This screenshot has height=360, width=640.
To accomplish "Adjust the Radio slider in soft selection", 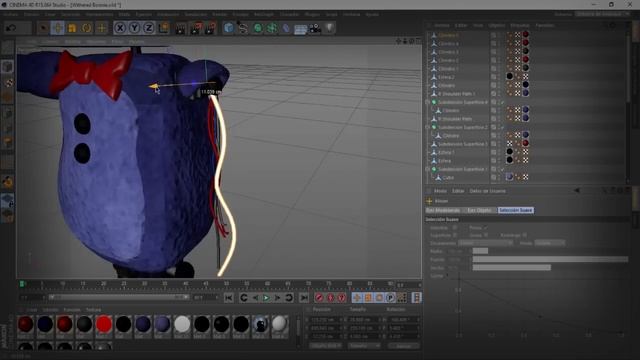I will tap(550, 251).
